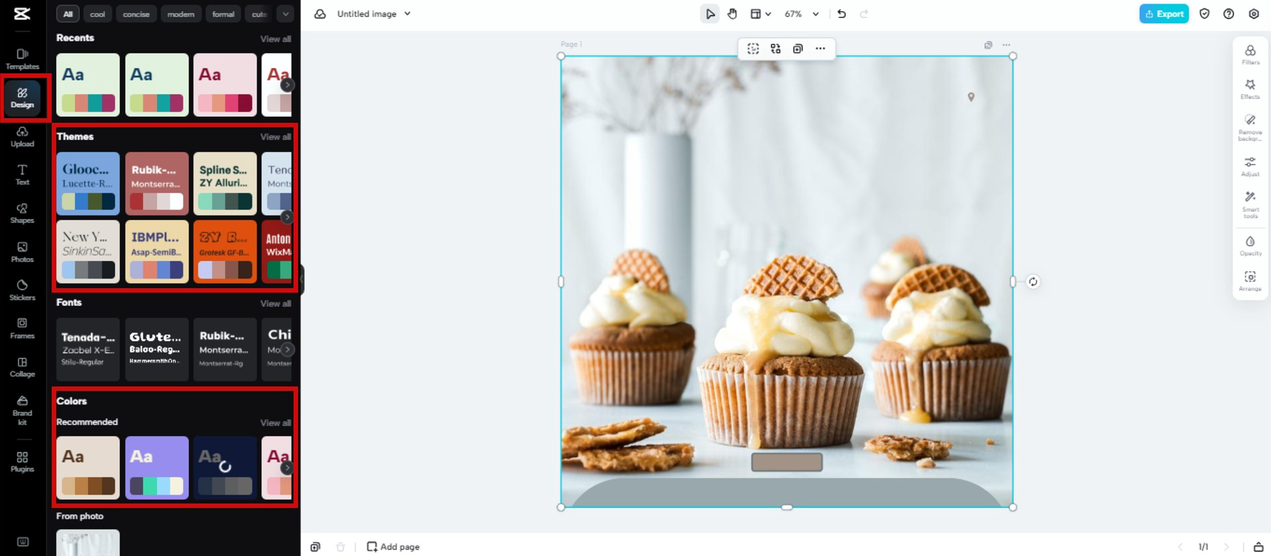The image size is (1271, 556).
Task: Open keyboard shortcuts icon at sidebar bottom
Action: pyautogui.click(x=22, y=542)
